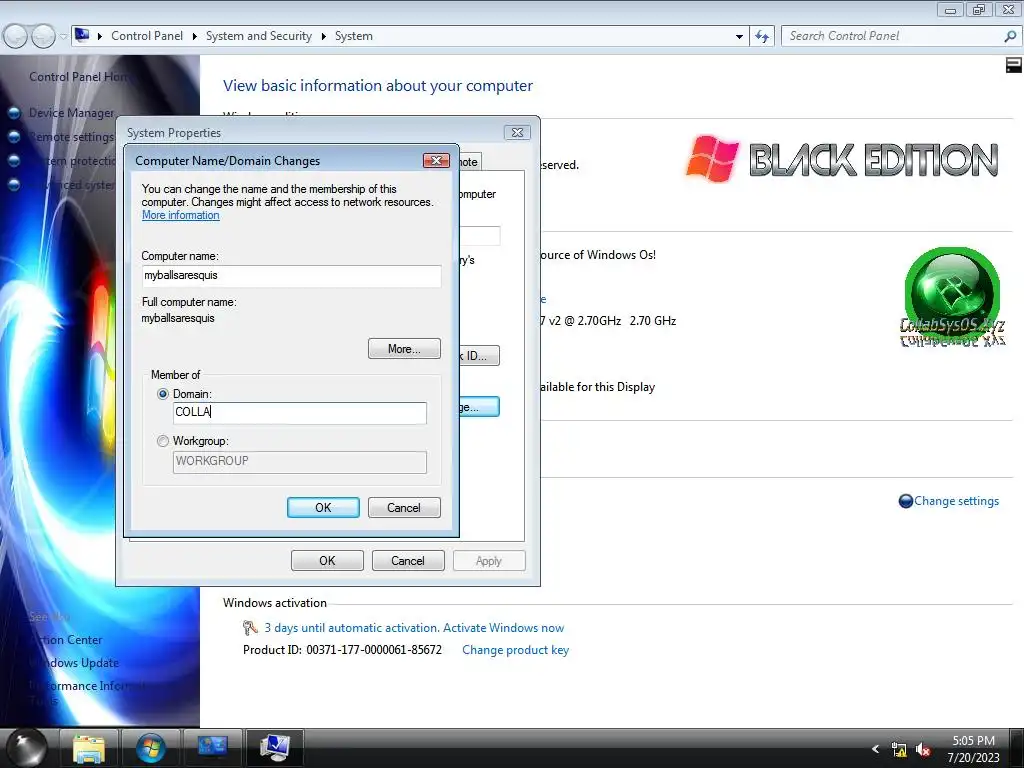Open the Start menu orb

(x=27, y=748)
